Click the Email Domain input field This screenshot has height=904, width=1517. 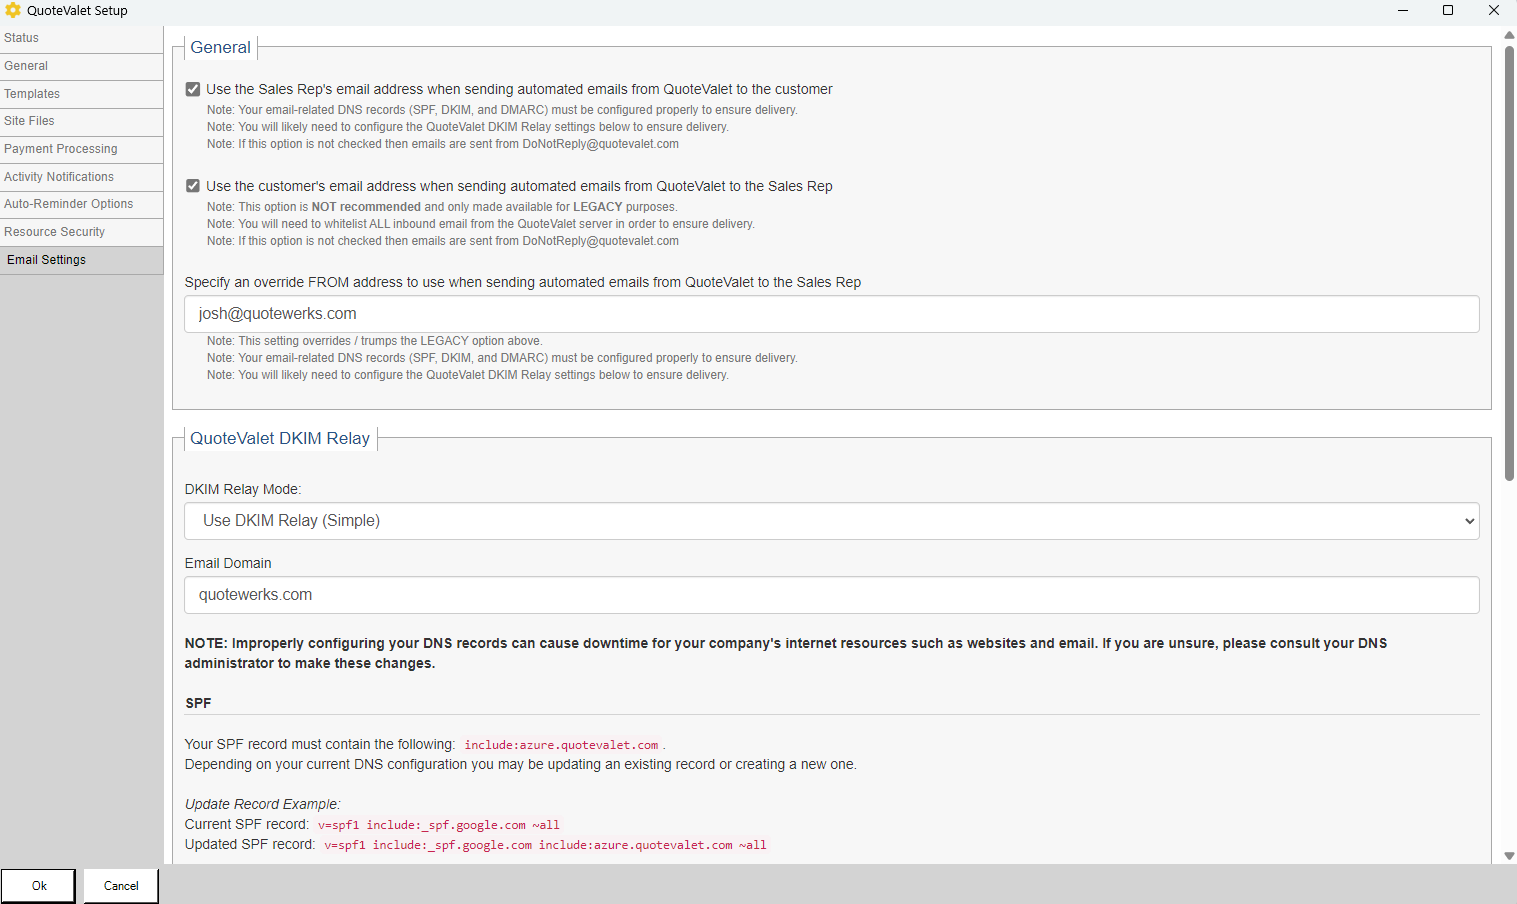[831, 595]
